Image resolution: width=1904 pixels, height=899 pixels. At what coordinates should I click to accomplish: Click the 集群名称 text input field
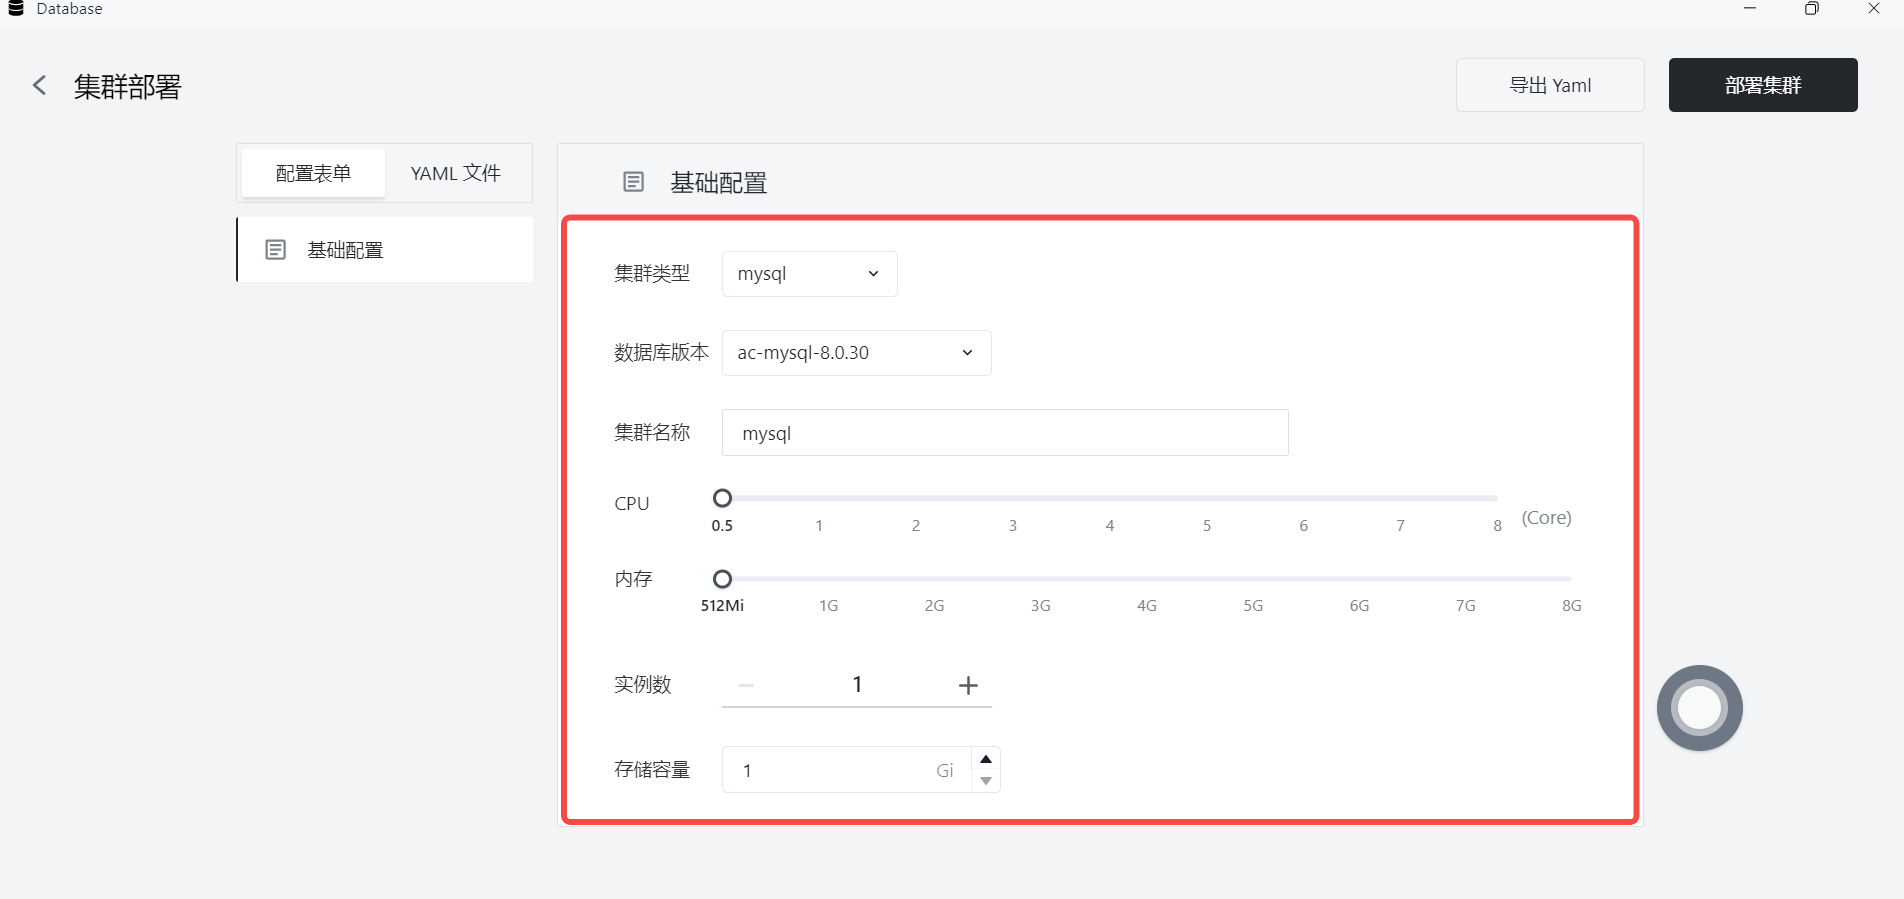coord(1004,433)
